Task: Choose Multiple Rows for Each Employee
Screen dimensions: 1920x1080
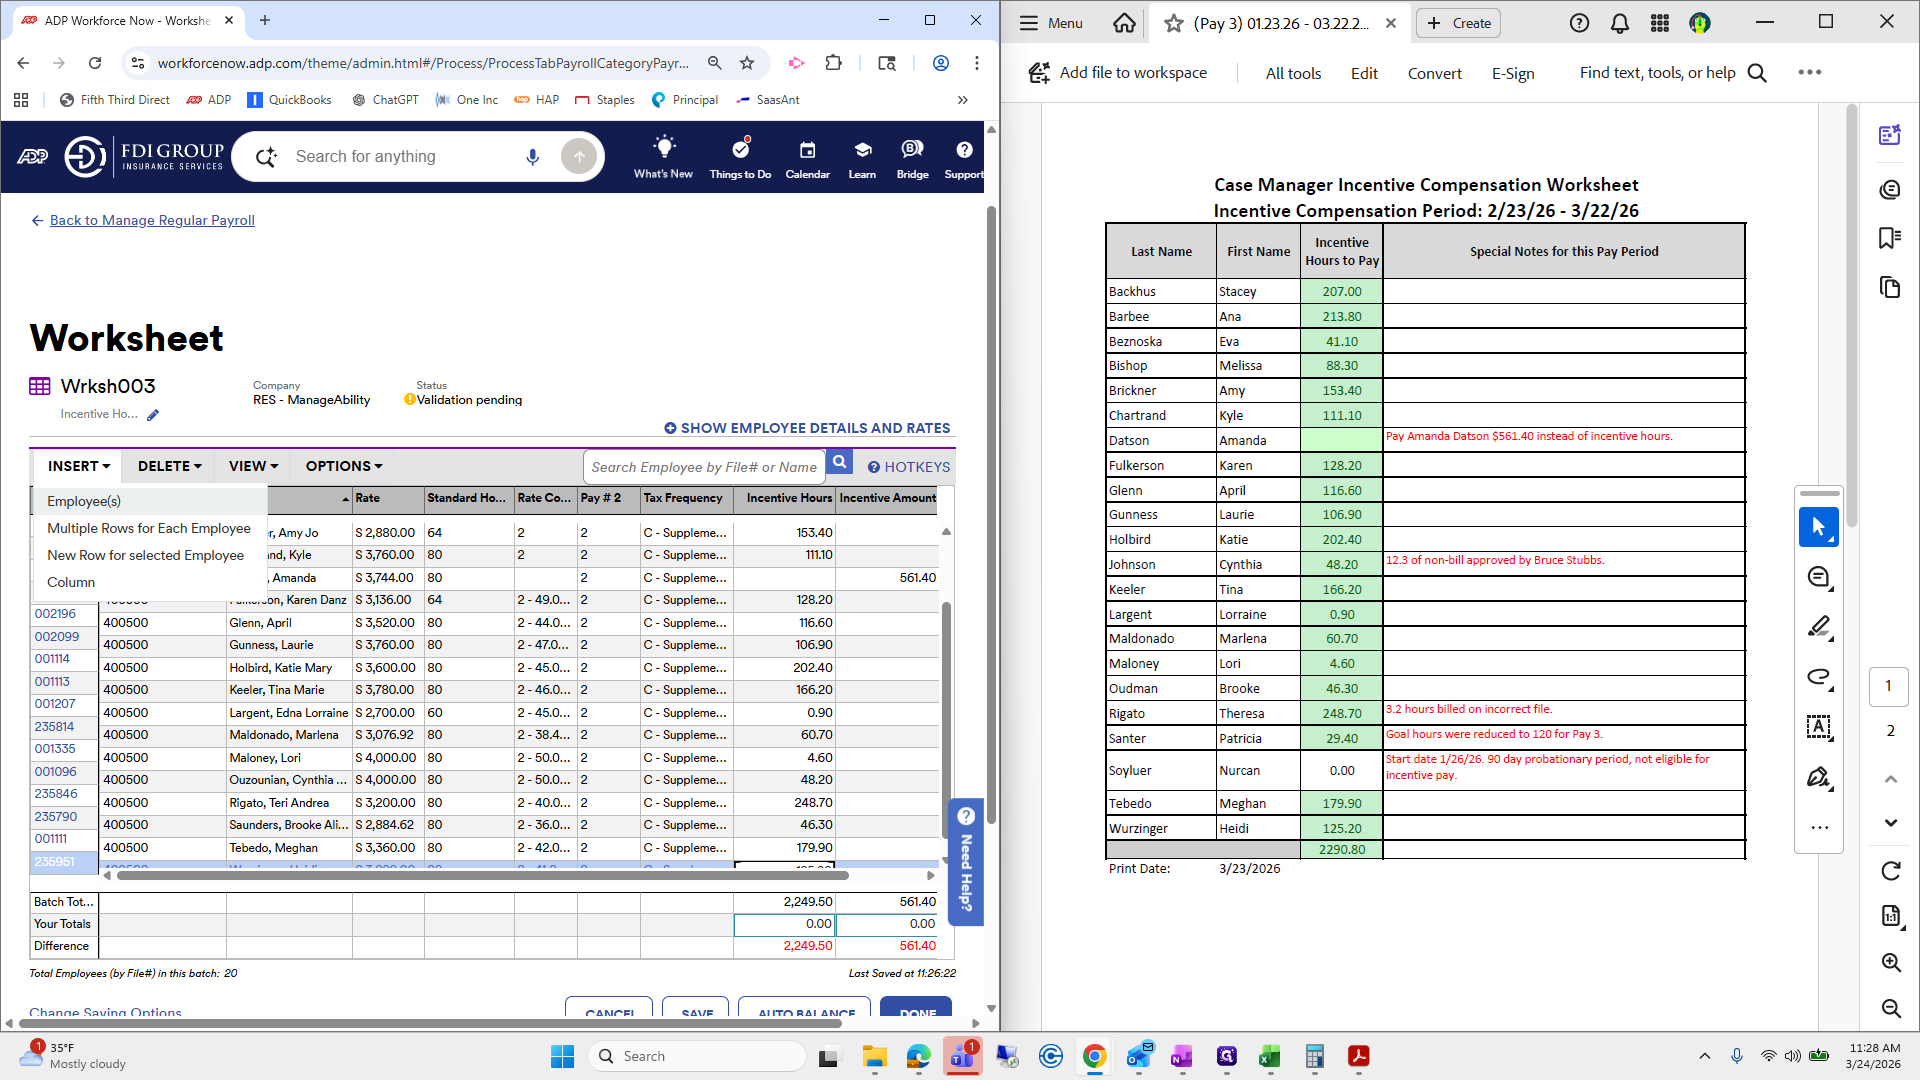Action: [x=149, y=528]
